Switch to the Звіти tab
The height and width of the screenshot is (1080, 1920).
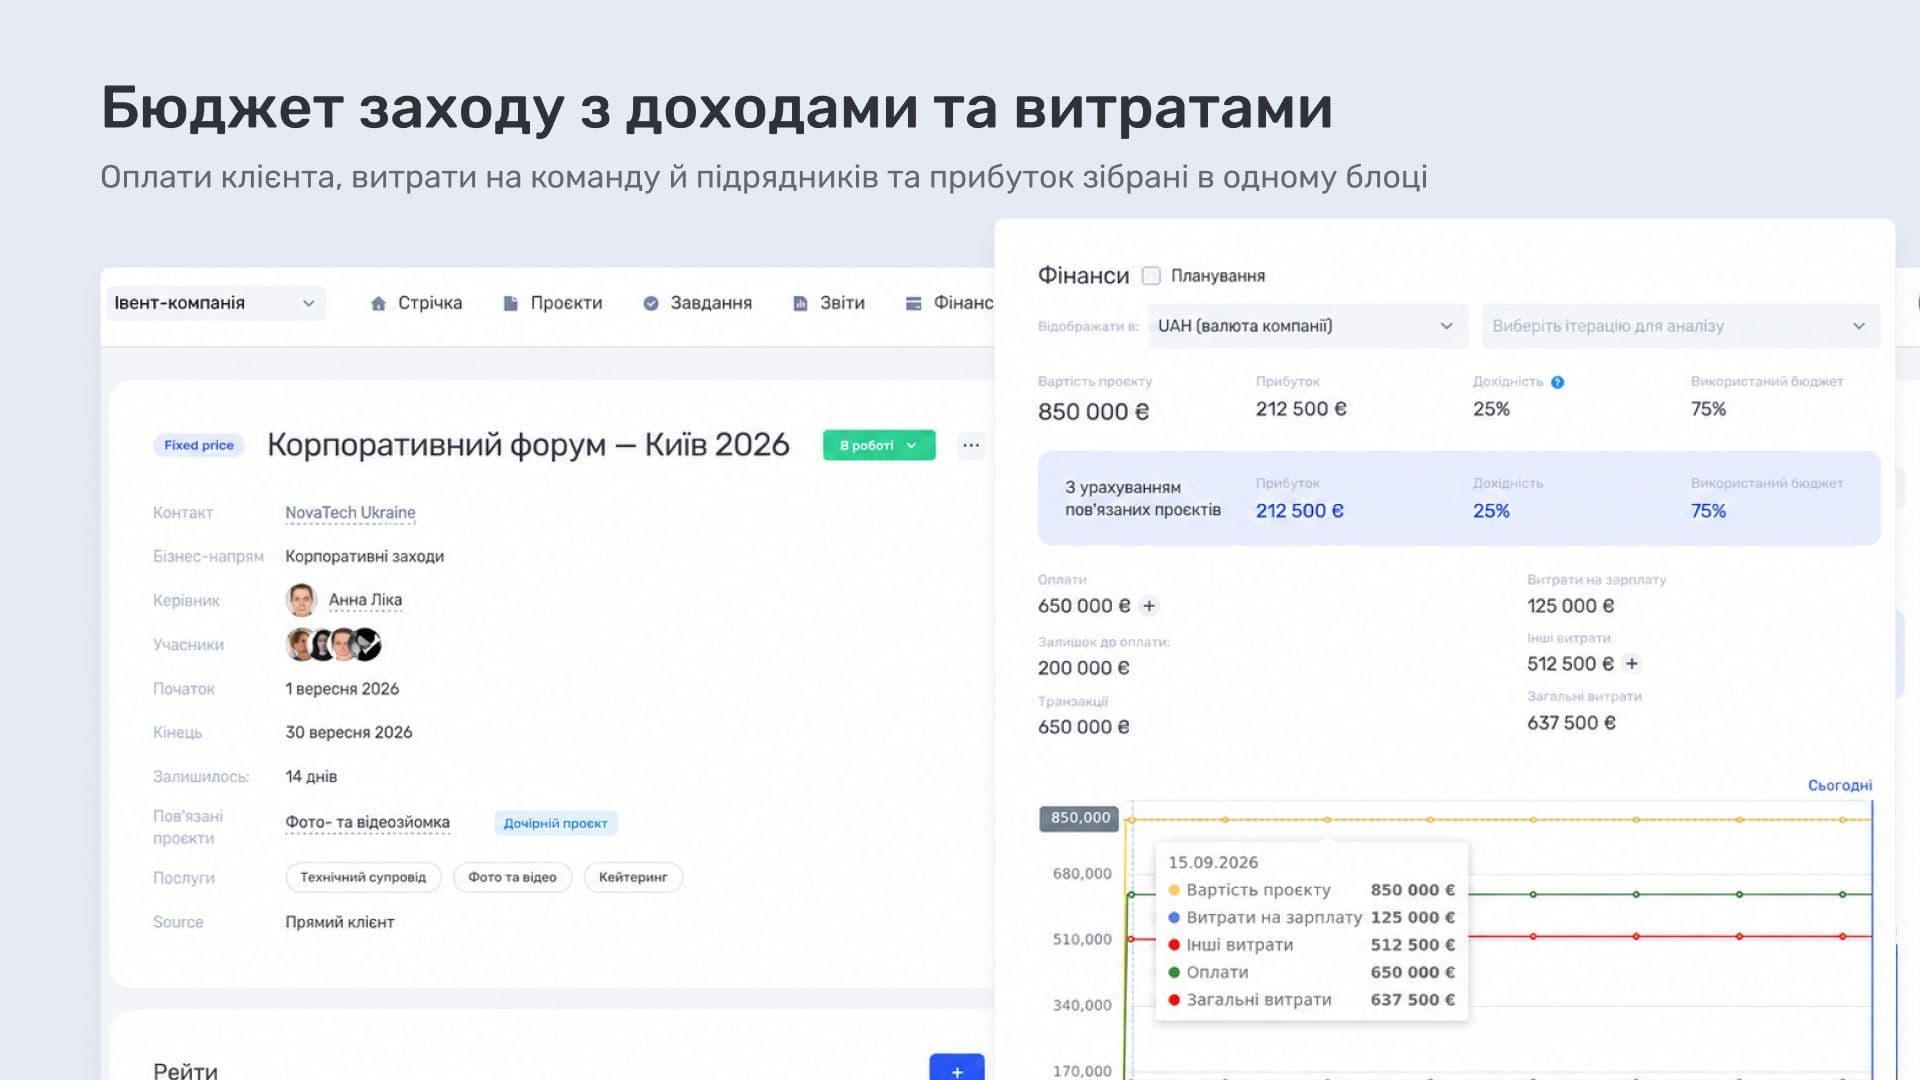click(829, 303)
